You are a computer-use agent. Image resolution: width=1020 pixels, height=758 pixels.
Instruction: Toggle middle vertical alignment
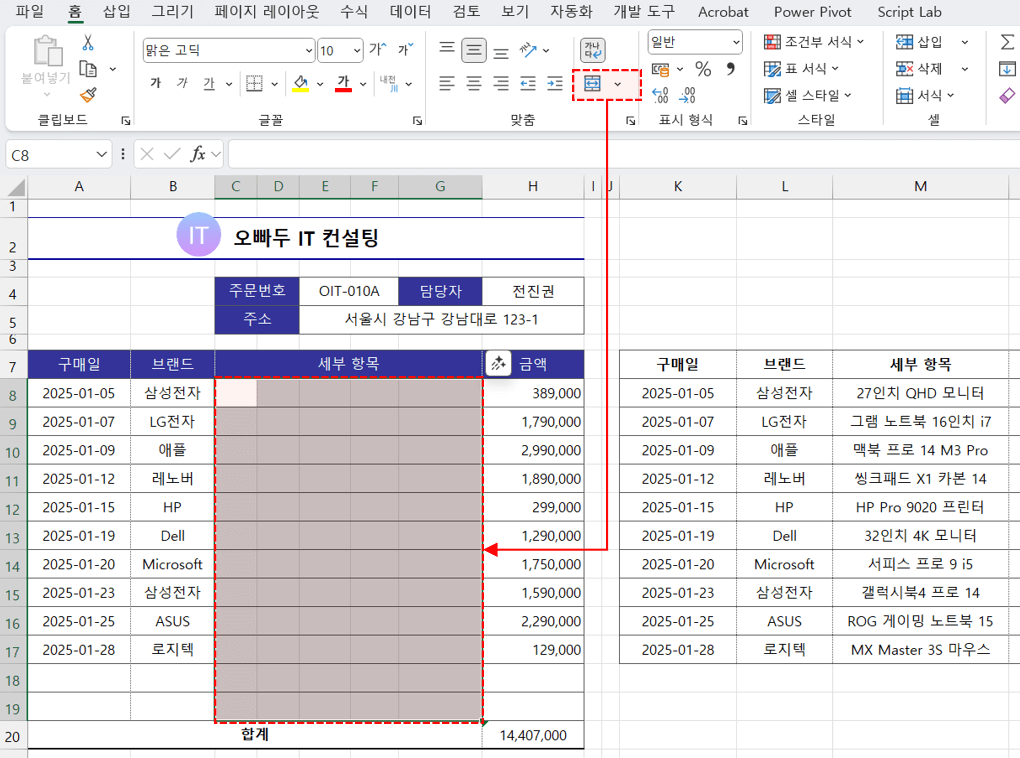tap(474, 50)
